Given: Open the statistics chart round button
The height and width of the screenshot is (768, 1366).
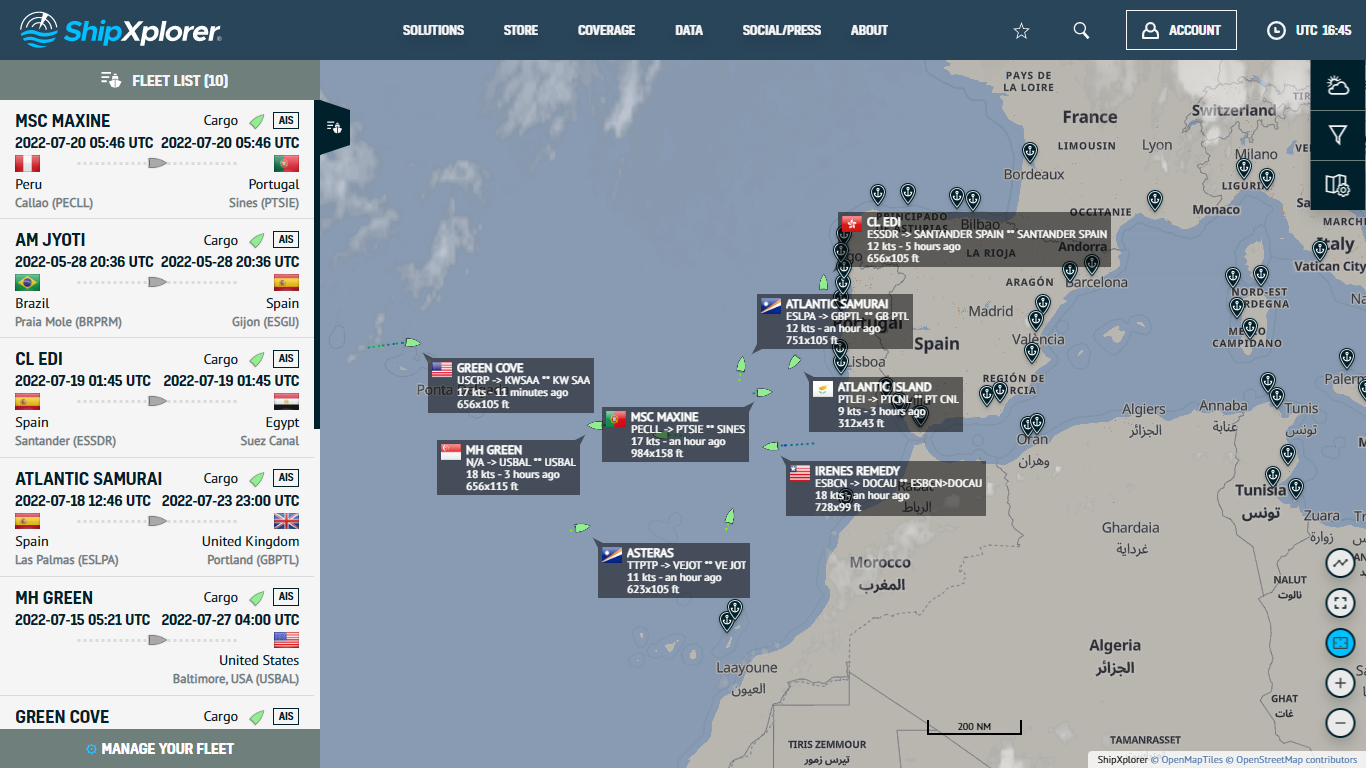Looking at the screenshot, I should pos(1340,563).
